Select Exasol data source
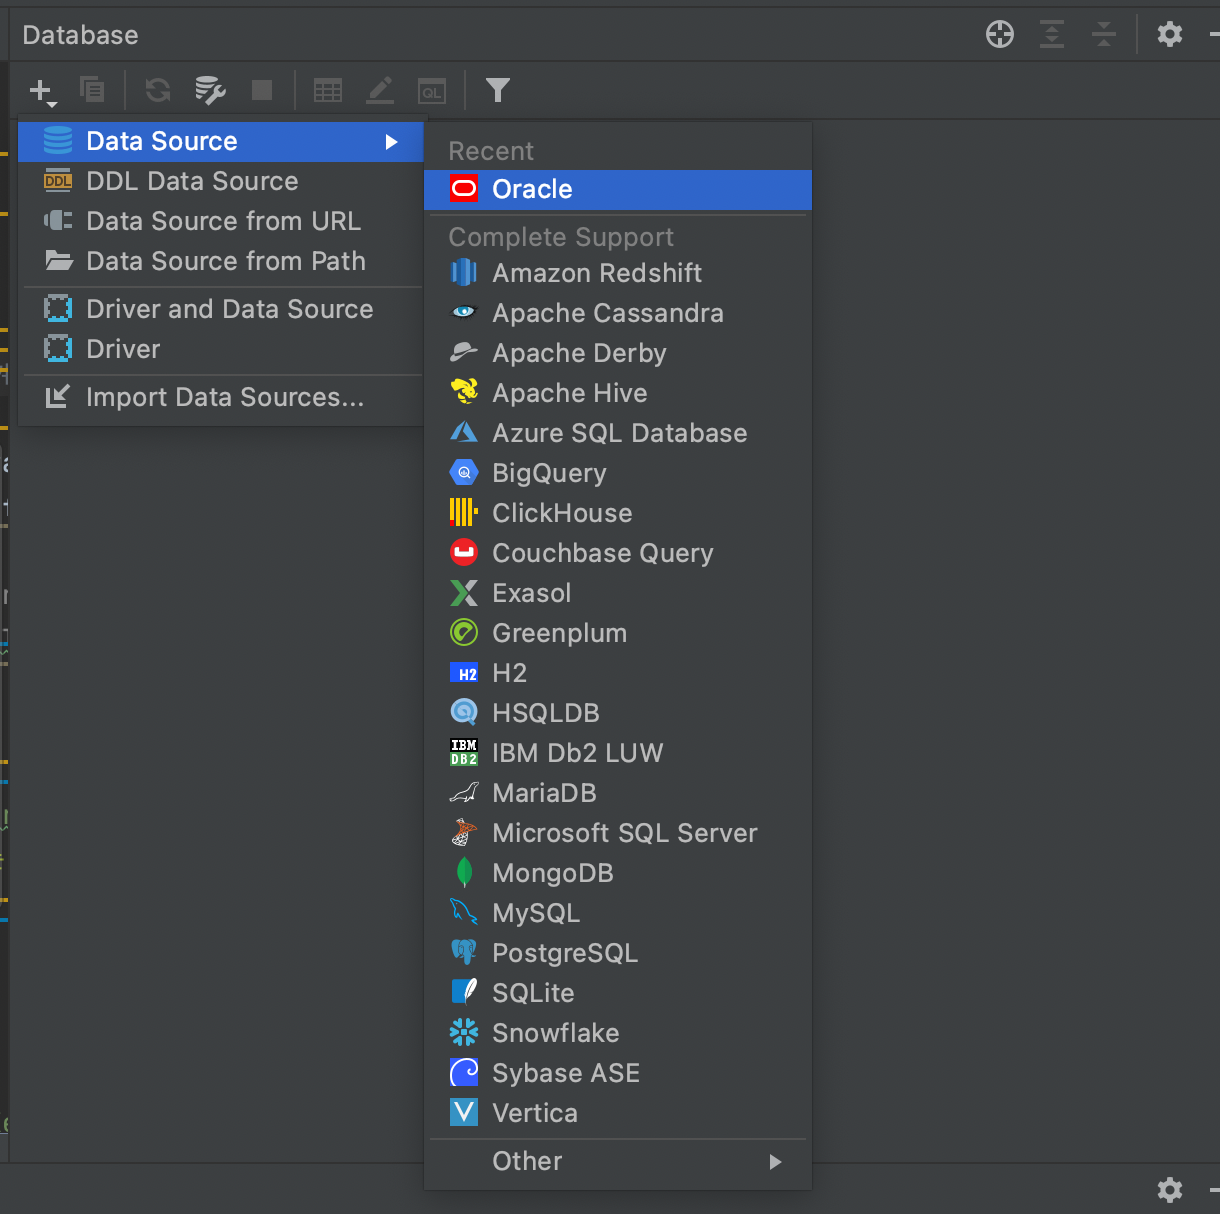The height and width of the screenshot is (1214, 1220). pyautogui.click(x=618, y=593)
